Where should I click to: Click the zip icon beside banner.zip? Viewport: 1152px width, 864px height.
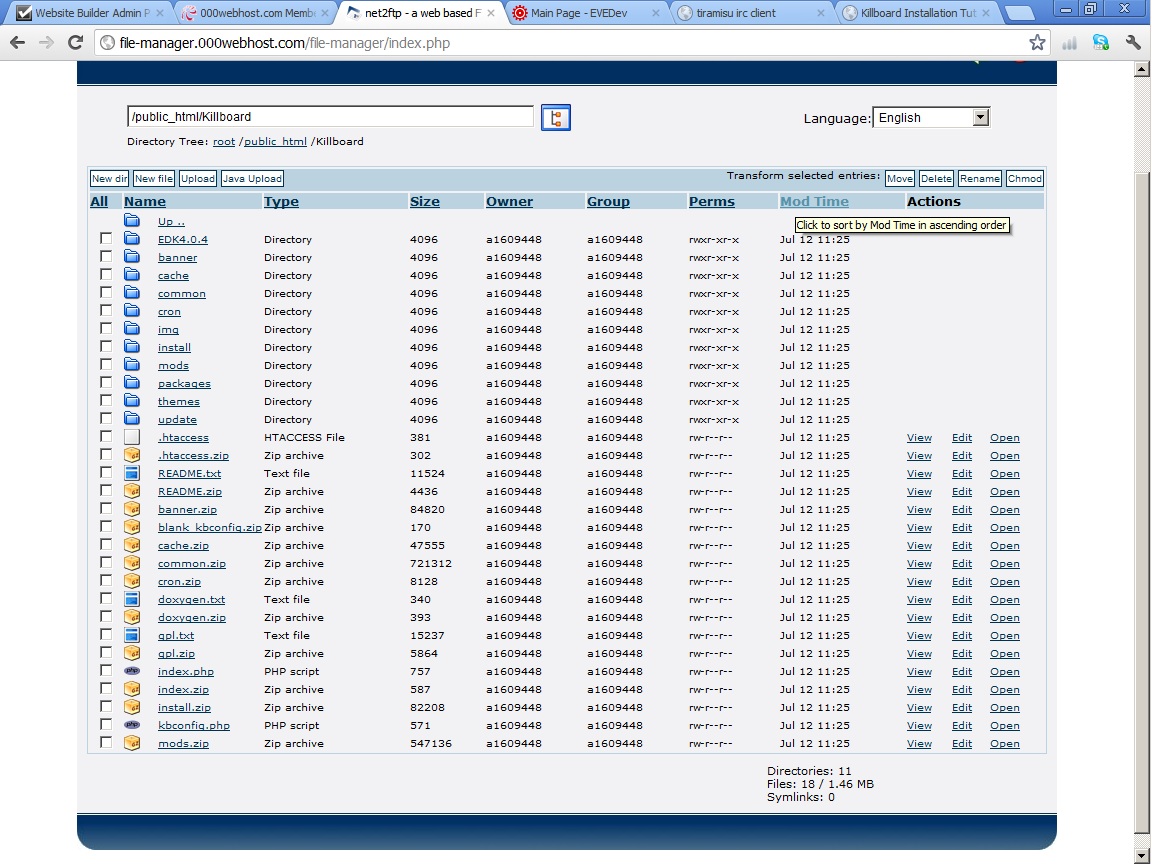point(132,509)
